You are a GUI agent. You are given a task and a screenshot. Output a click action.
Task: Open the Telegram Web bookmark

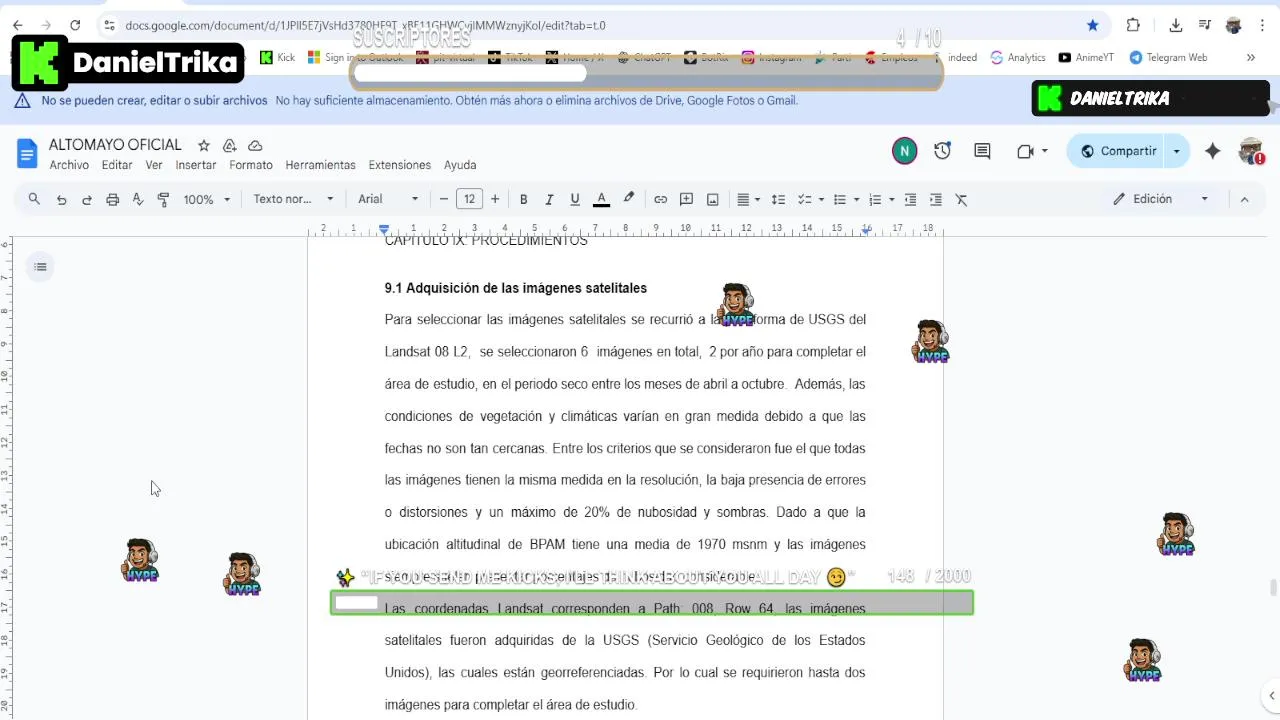[1168, 57]
